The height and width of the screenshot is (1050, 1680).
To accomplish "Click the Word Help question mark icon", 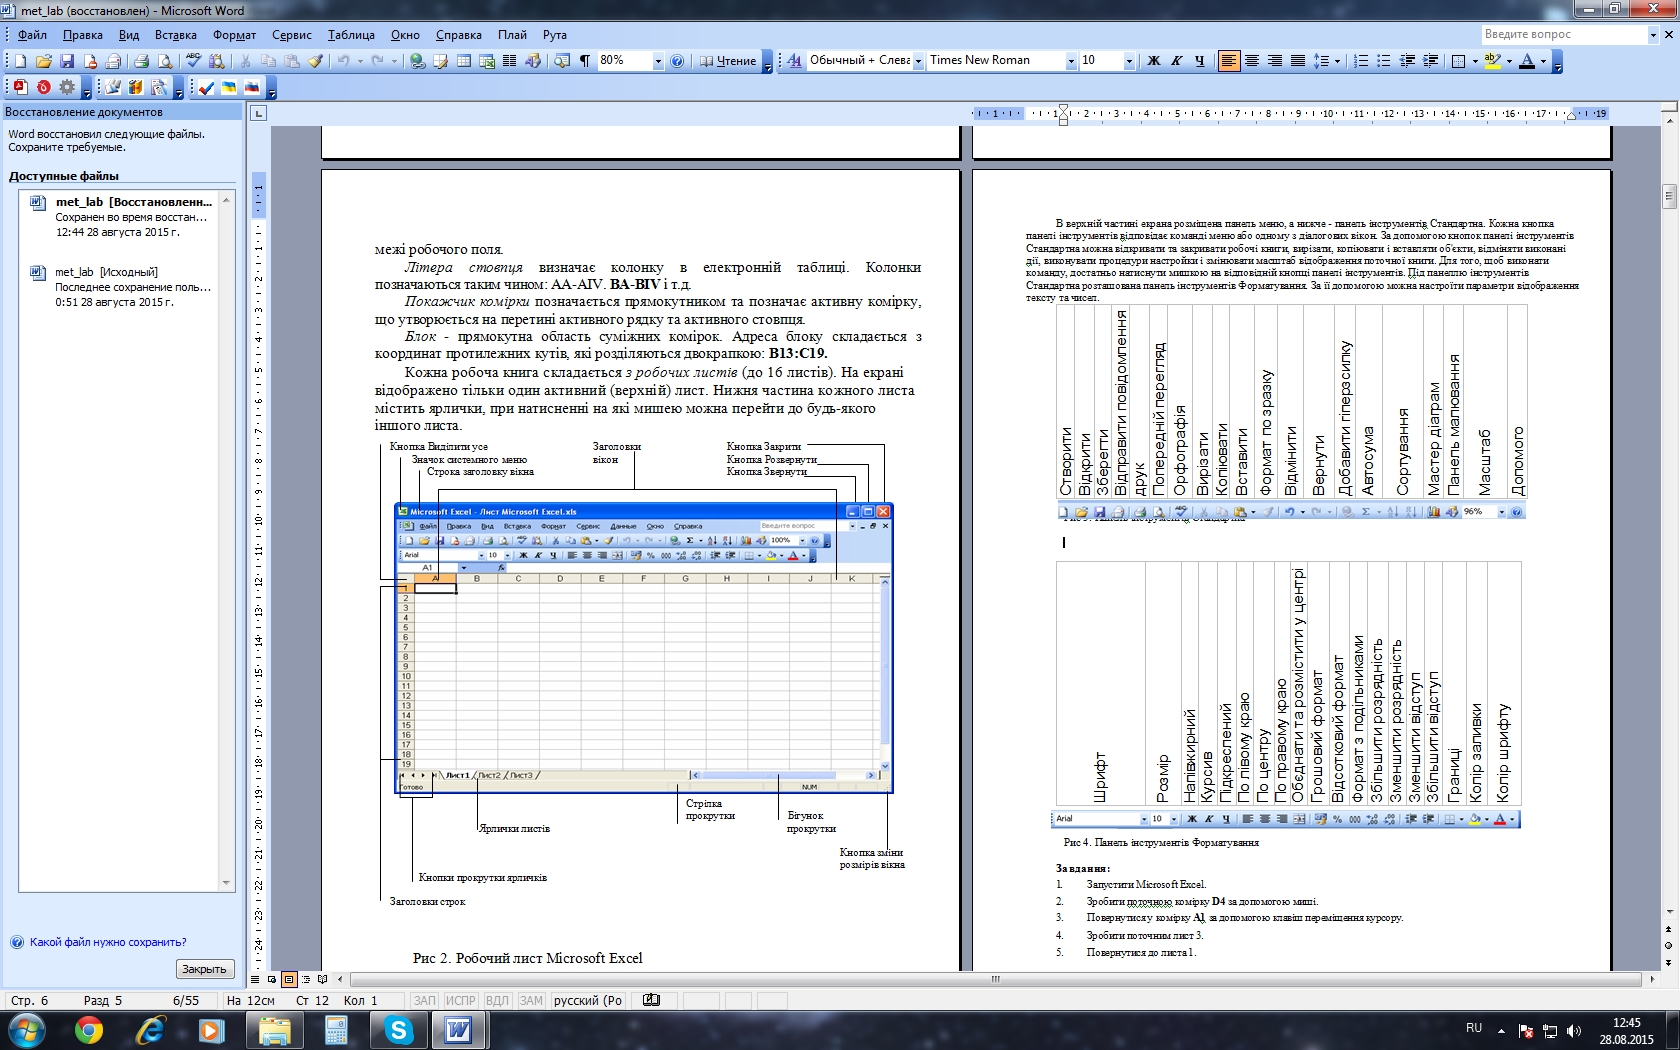I will click(x=677, y=61).
